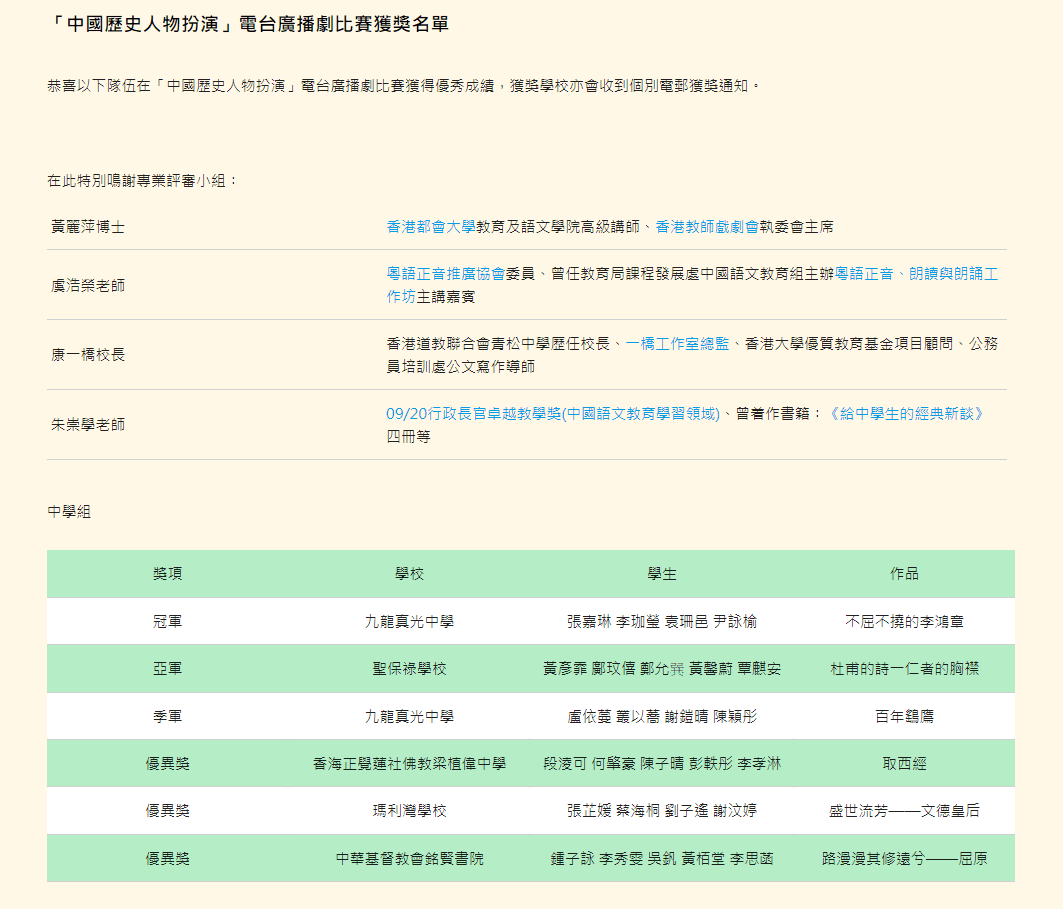Select the 學生 column header

click(x=661, y=574)
